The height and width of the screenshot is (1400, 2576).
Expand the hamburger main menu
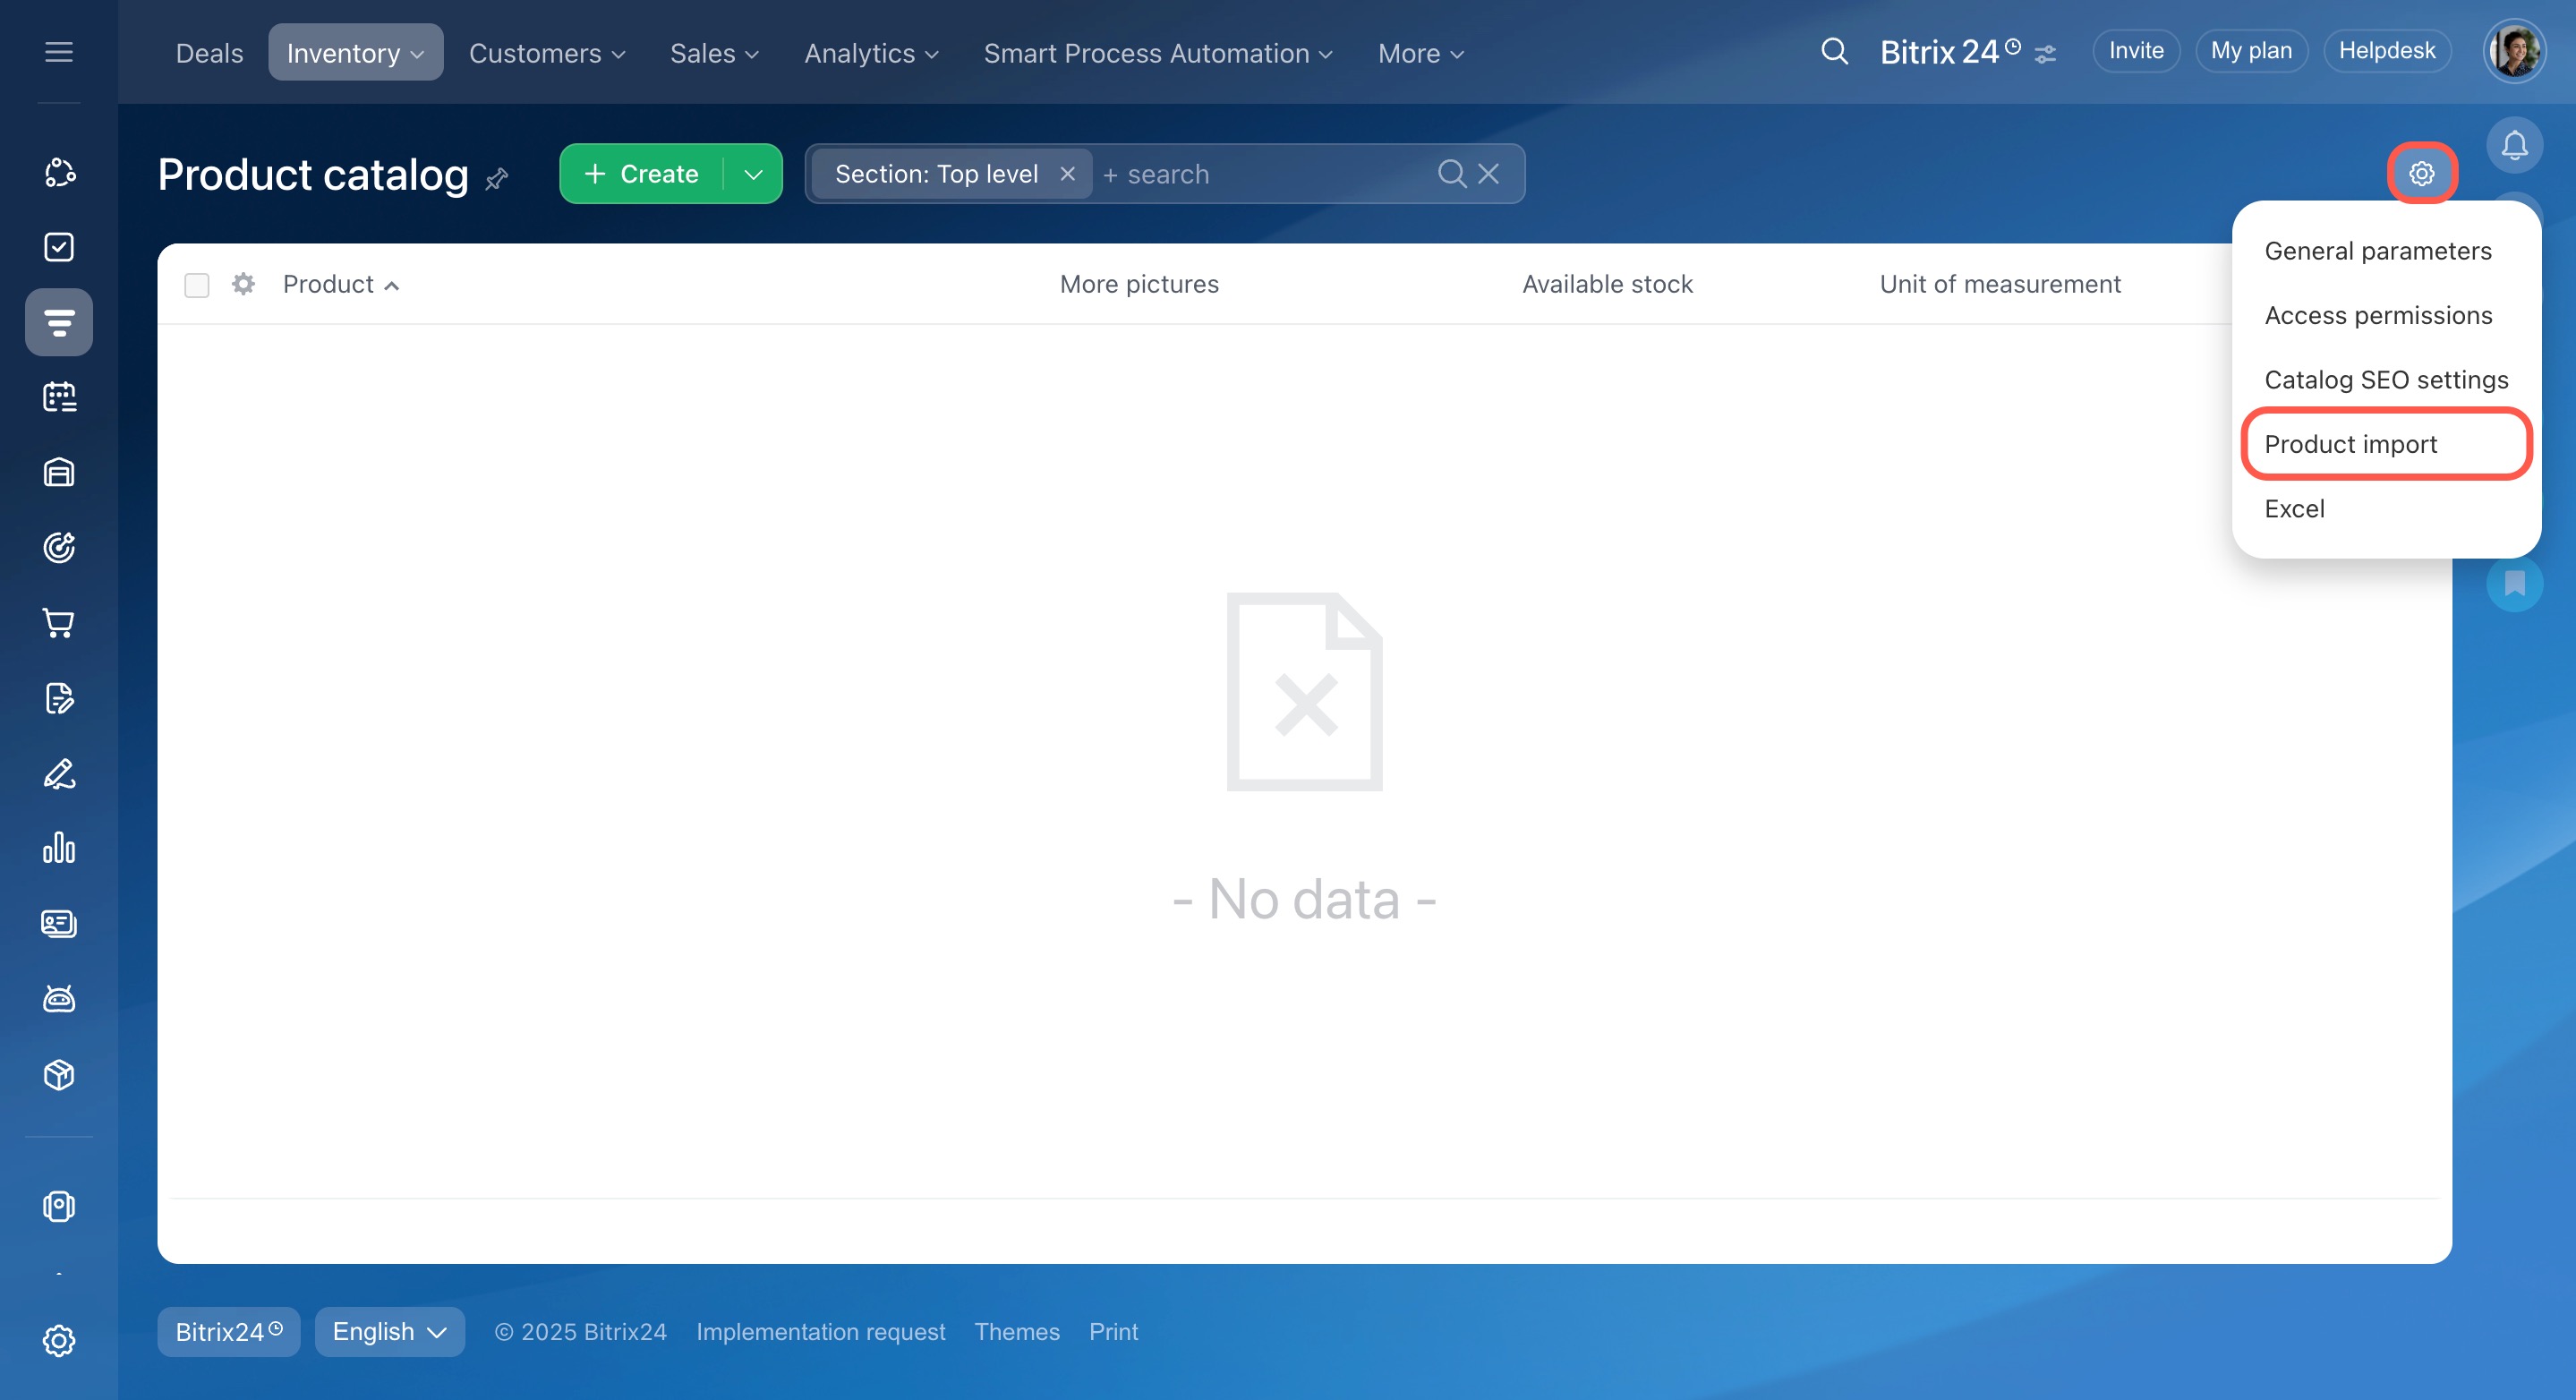point(59,52)
